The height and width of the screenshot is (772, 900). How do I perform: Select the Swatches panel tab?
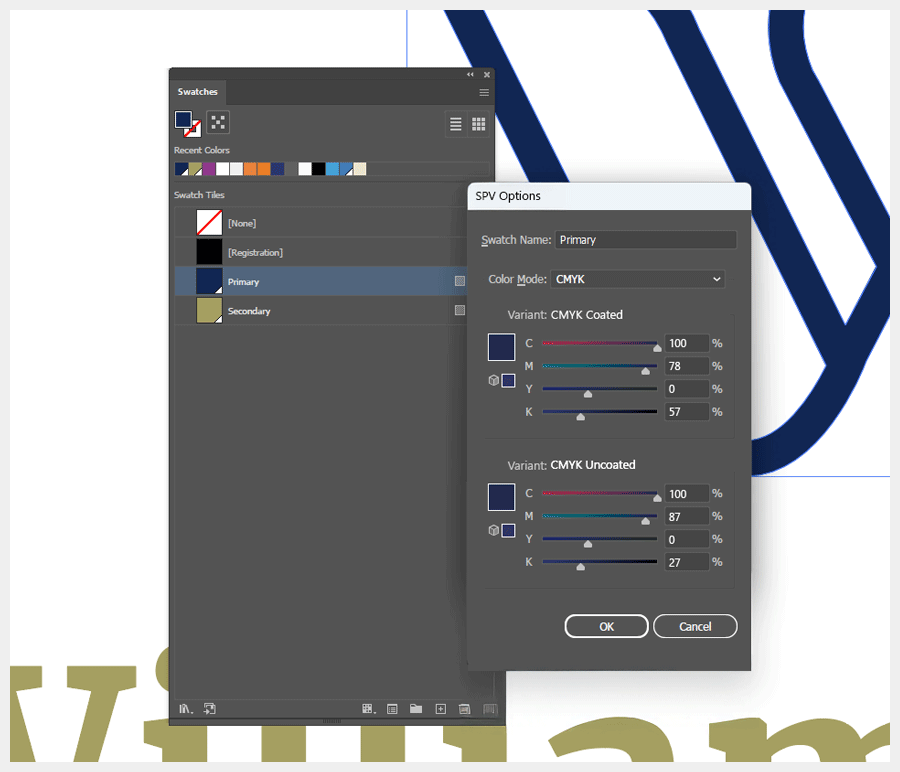[x=197, y=91]
